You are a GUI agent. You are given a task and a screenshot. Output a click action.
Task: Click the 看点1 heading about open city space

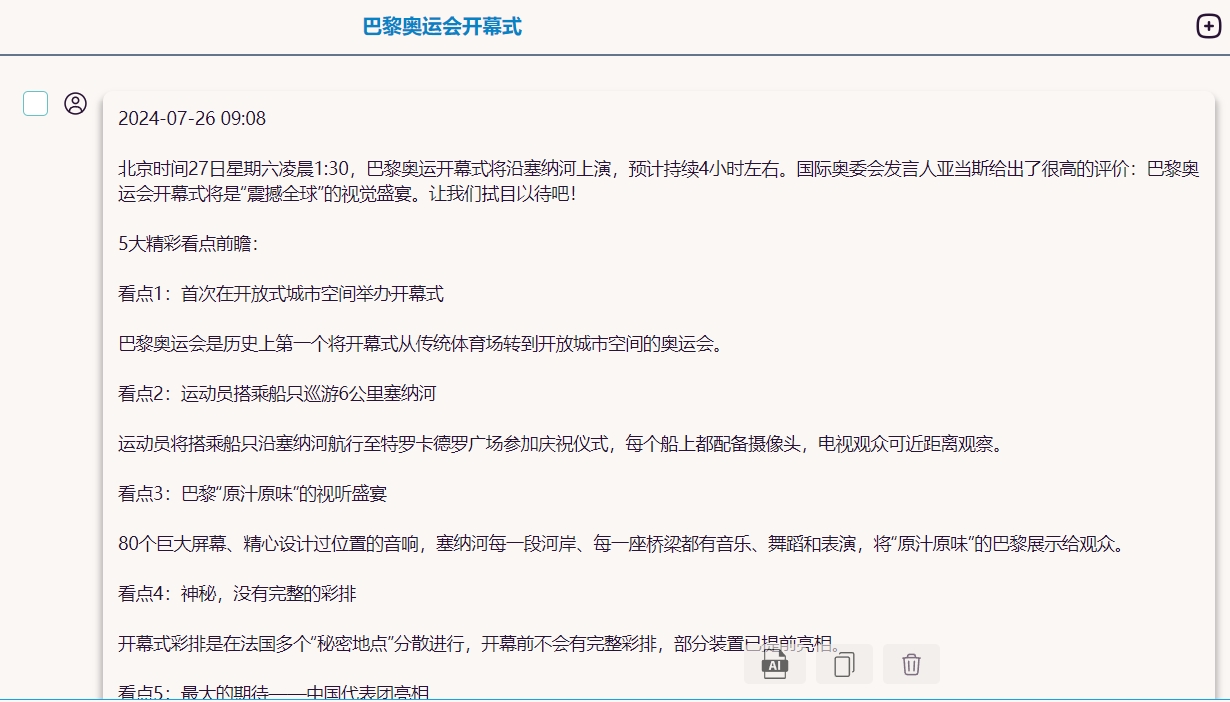point(281,294)
